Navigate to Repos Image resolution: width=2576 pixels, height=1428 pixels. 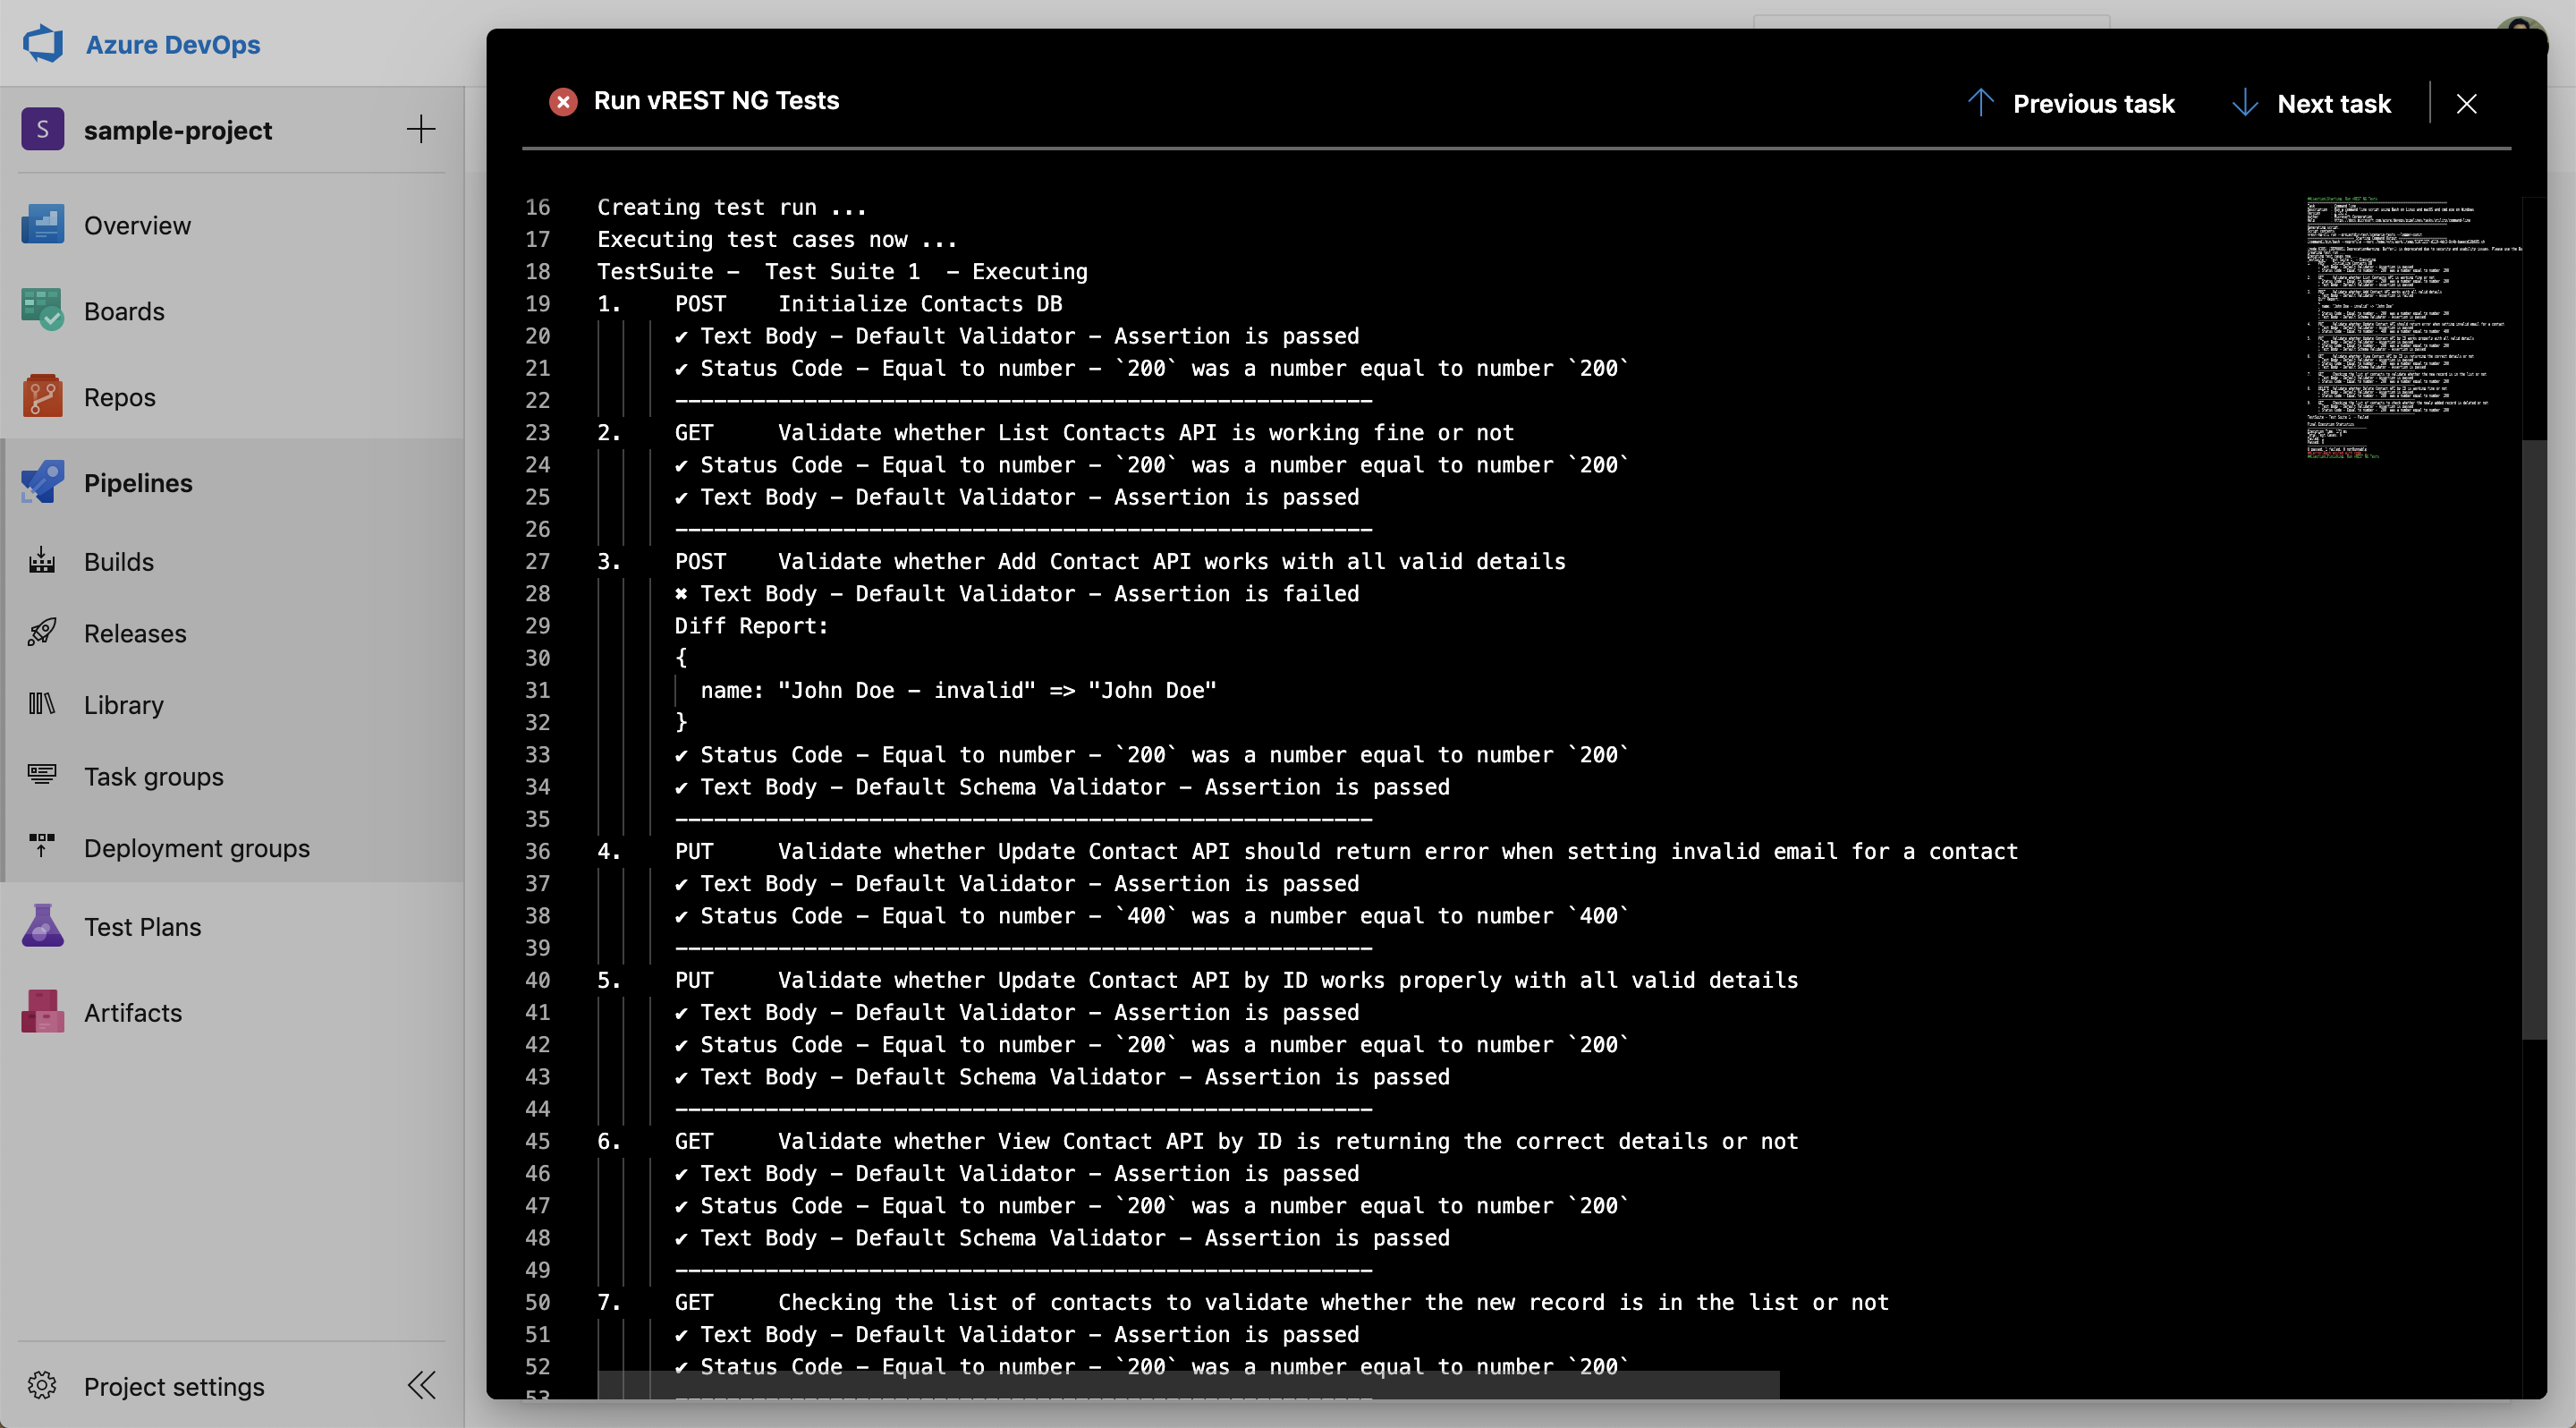point(120,397)
